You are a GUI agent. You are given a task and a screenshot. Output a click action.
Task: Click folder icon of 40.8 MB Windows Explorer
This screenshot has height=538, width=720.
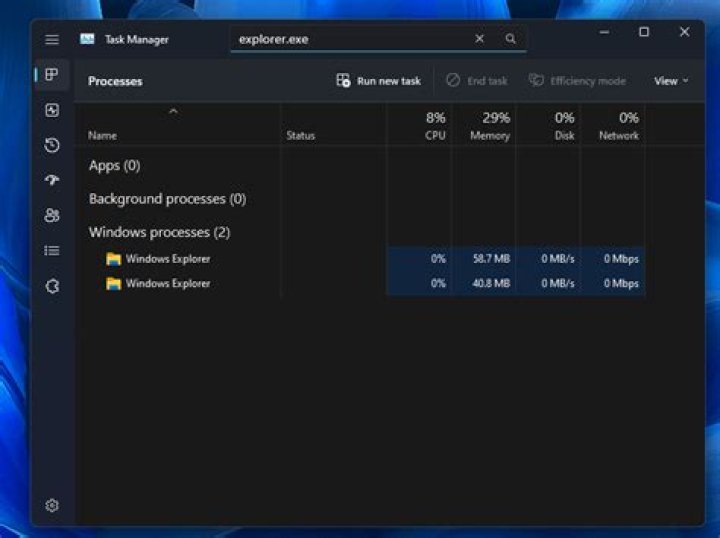pos(113,284)
